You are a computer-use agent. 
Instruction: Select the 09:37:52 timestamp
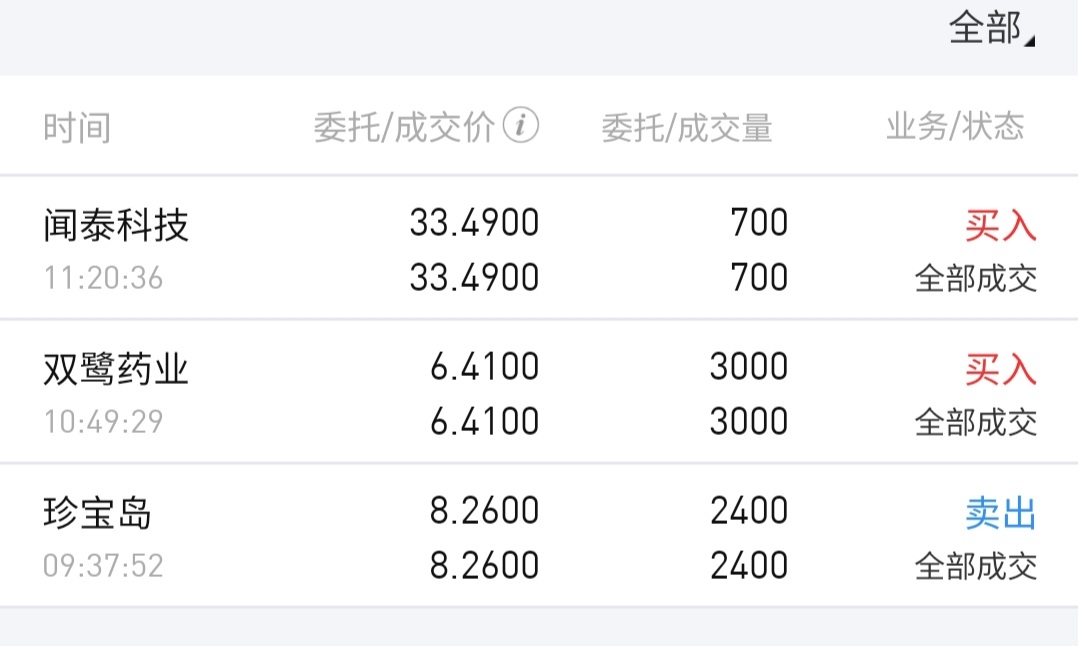[103, 566]
